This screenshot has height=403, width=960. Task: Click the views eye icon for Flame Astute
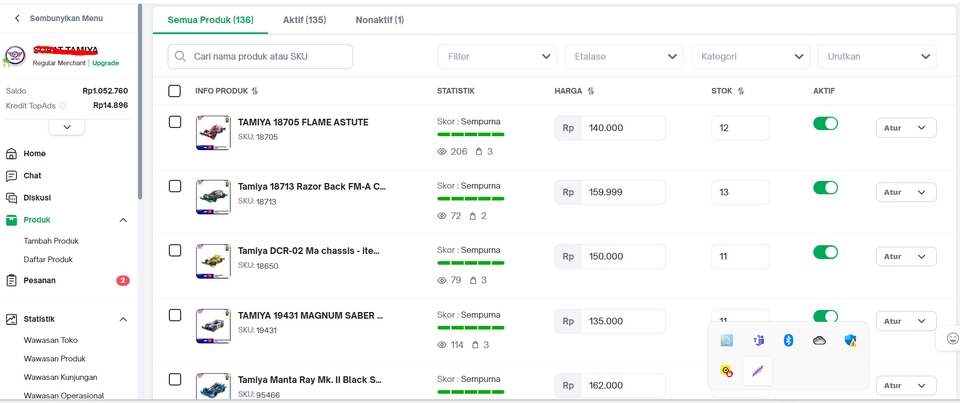click(442, 151)
